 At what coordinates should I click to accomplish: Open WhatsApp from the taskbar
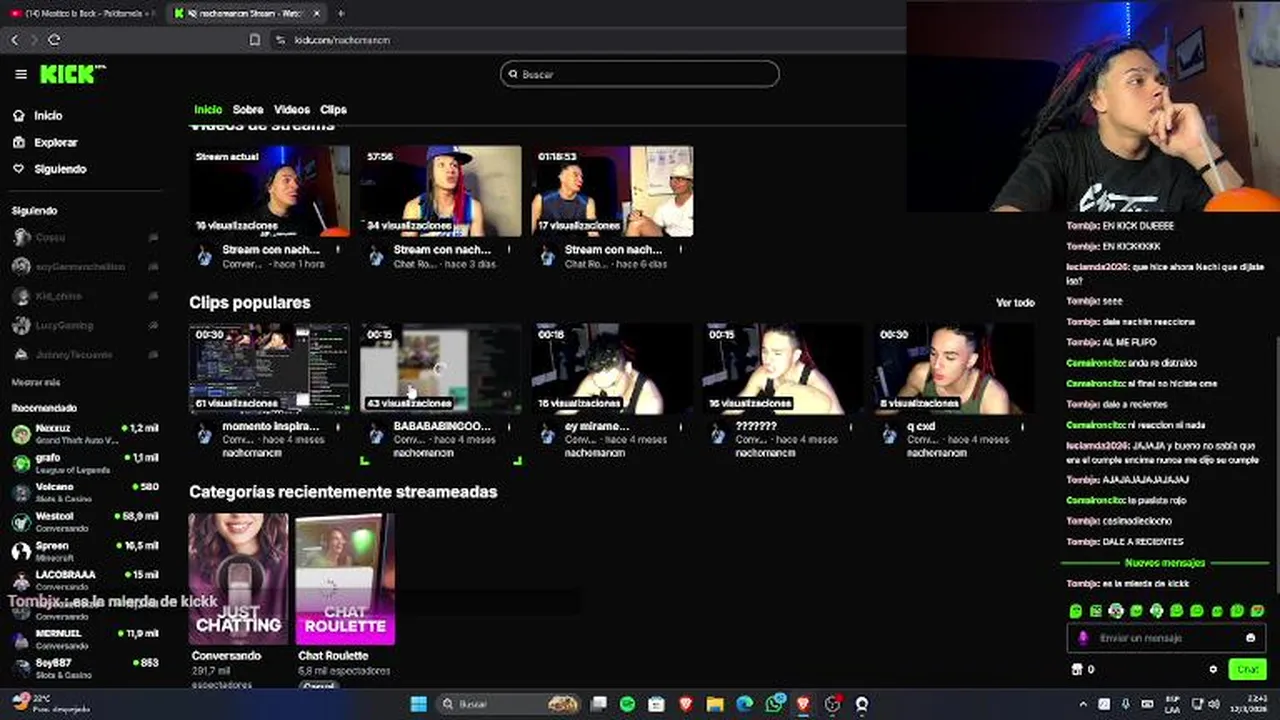[x=775, y=704]
